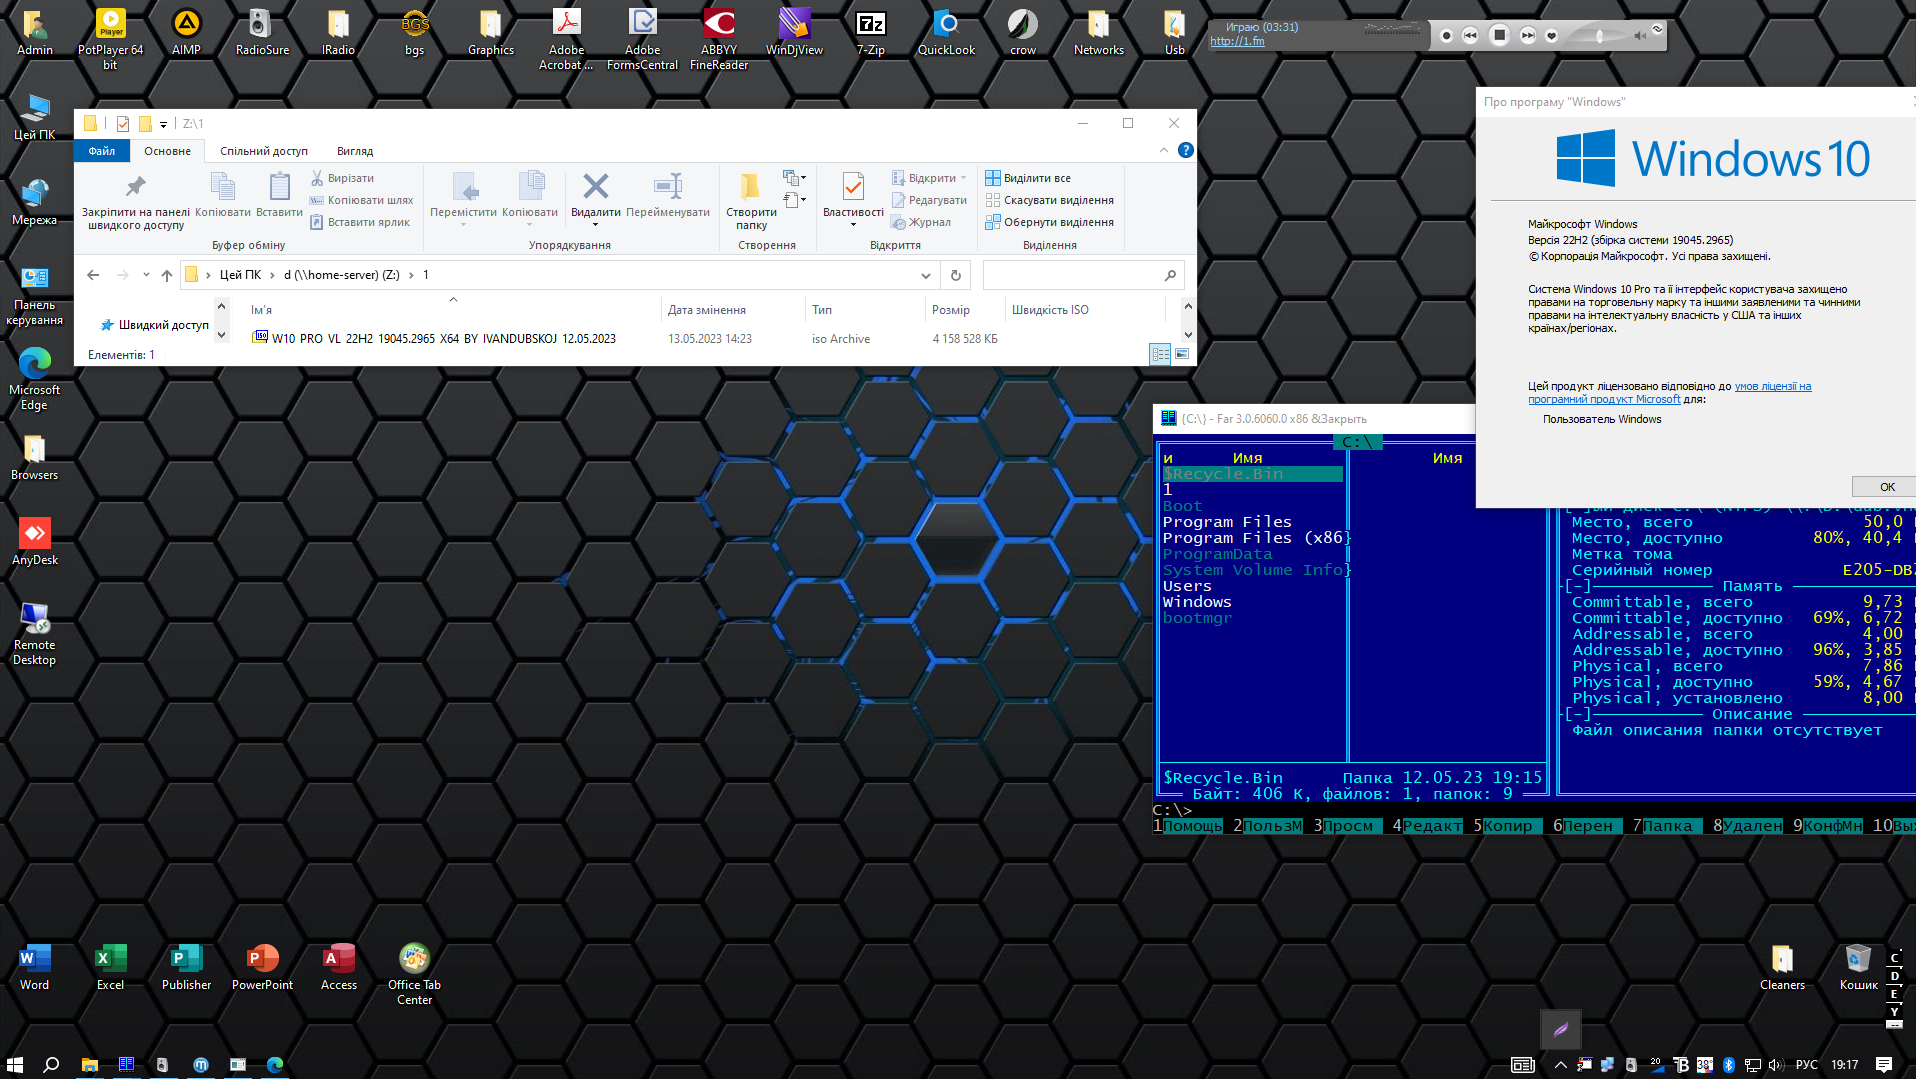Click the radio player volume slider handle

click(x=1599, y=36)
